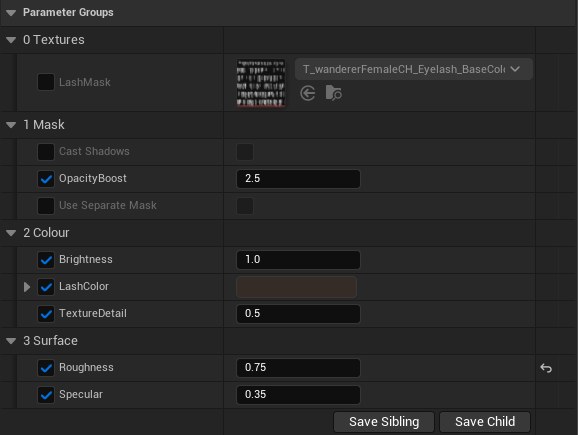Select the TextureDetail parameter label
The width and height of the screenshot is (578, 435).
[93, 313]
